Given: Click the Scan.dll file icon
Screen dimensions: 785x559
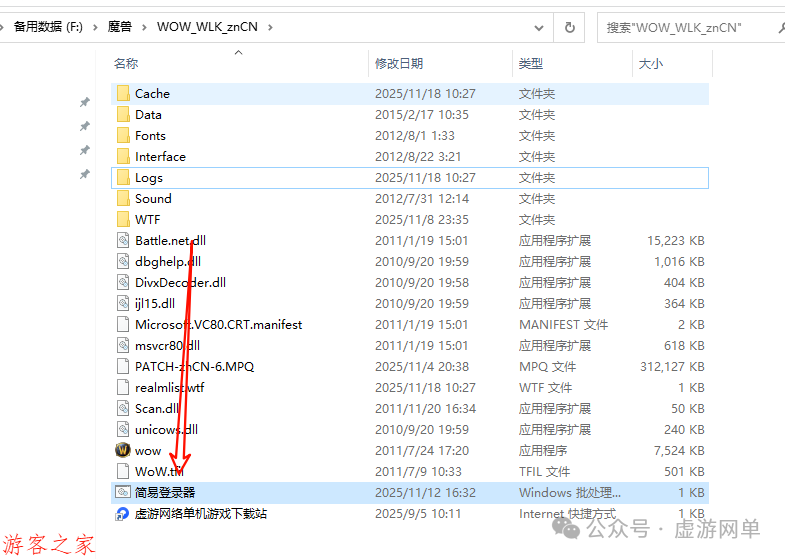Looking at the screenshot, I should tap(123, 408).
